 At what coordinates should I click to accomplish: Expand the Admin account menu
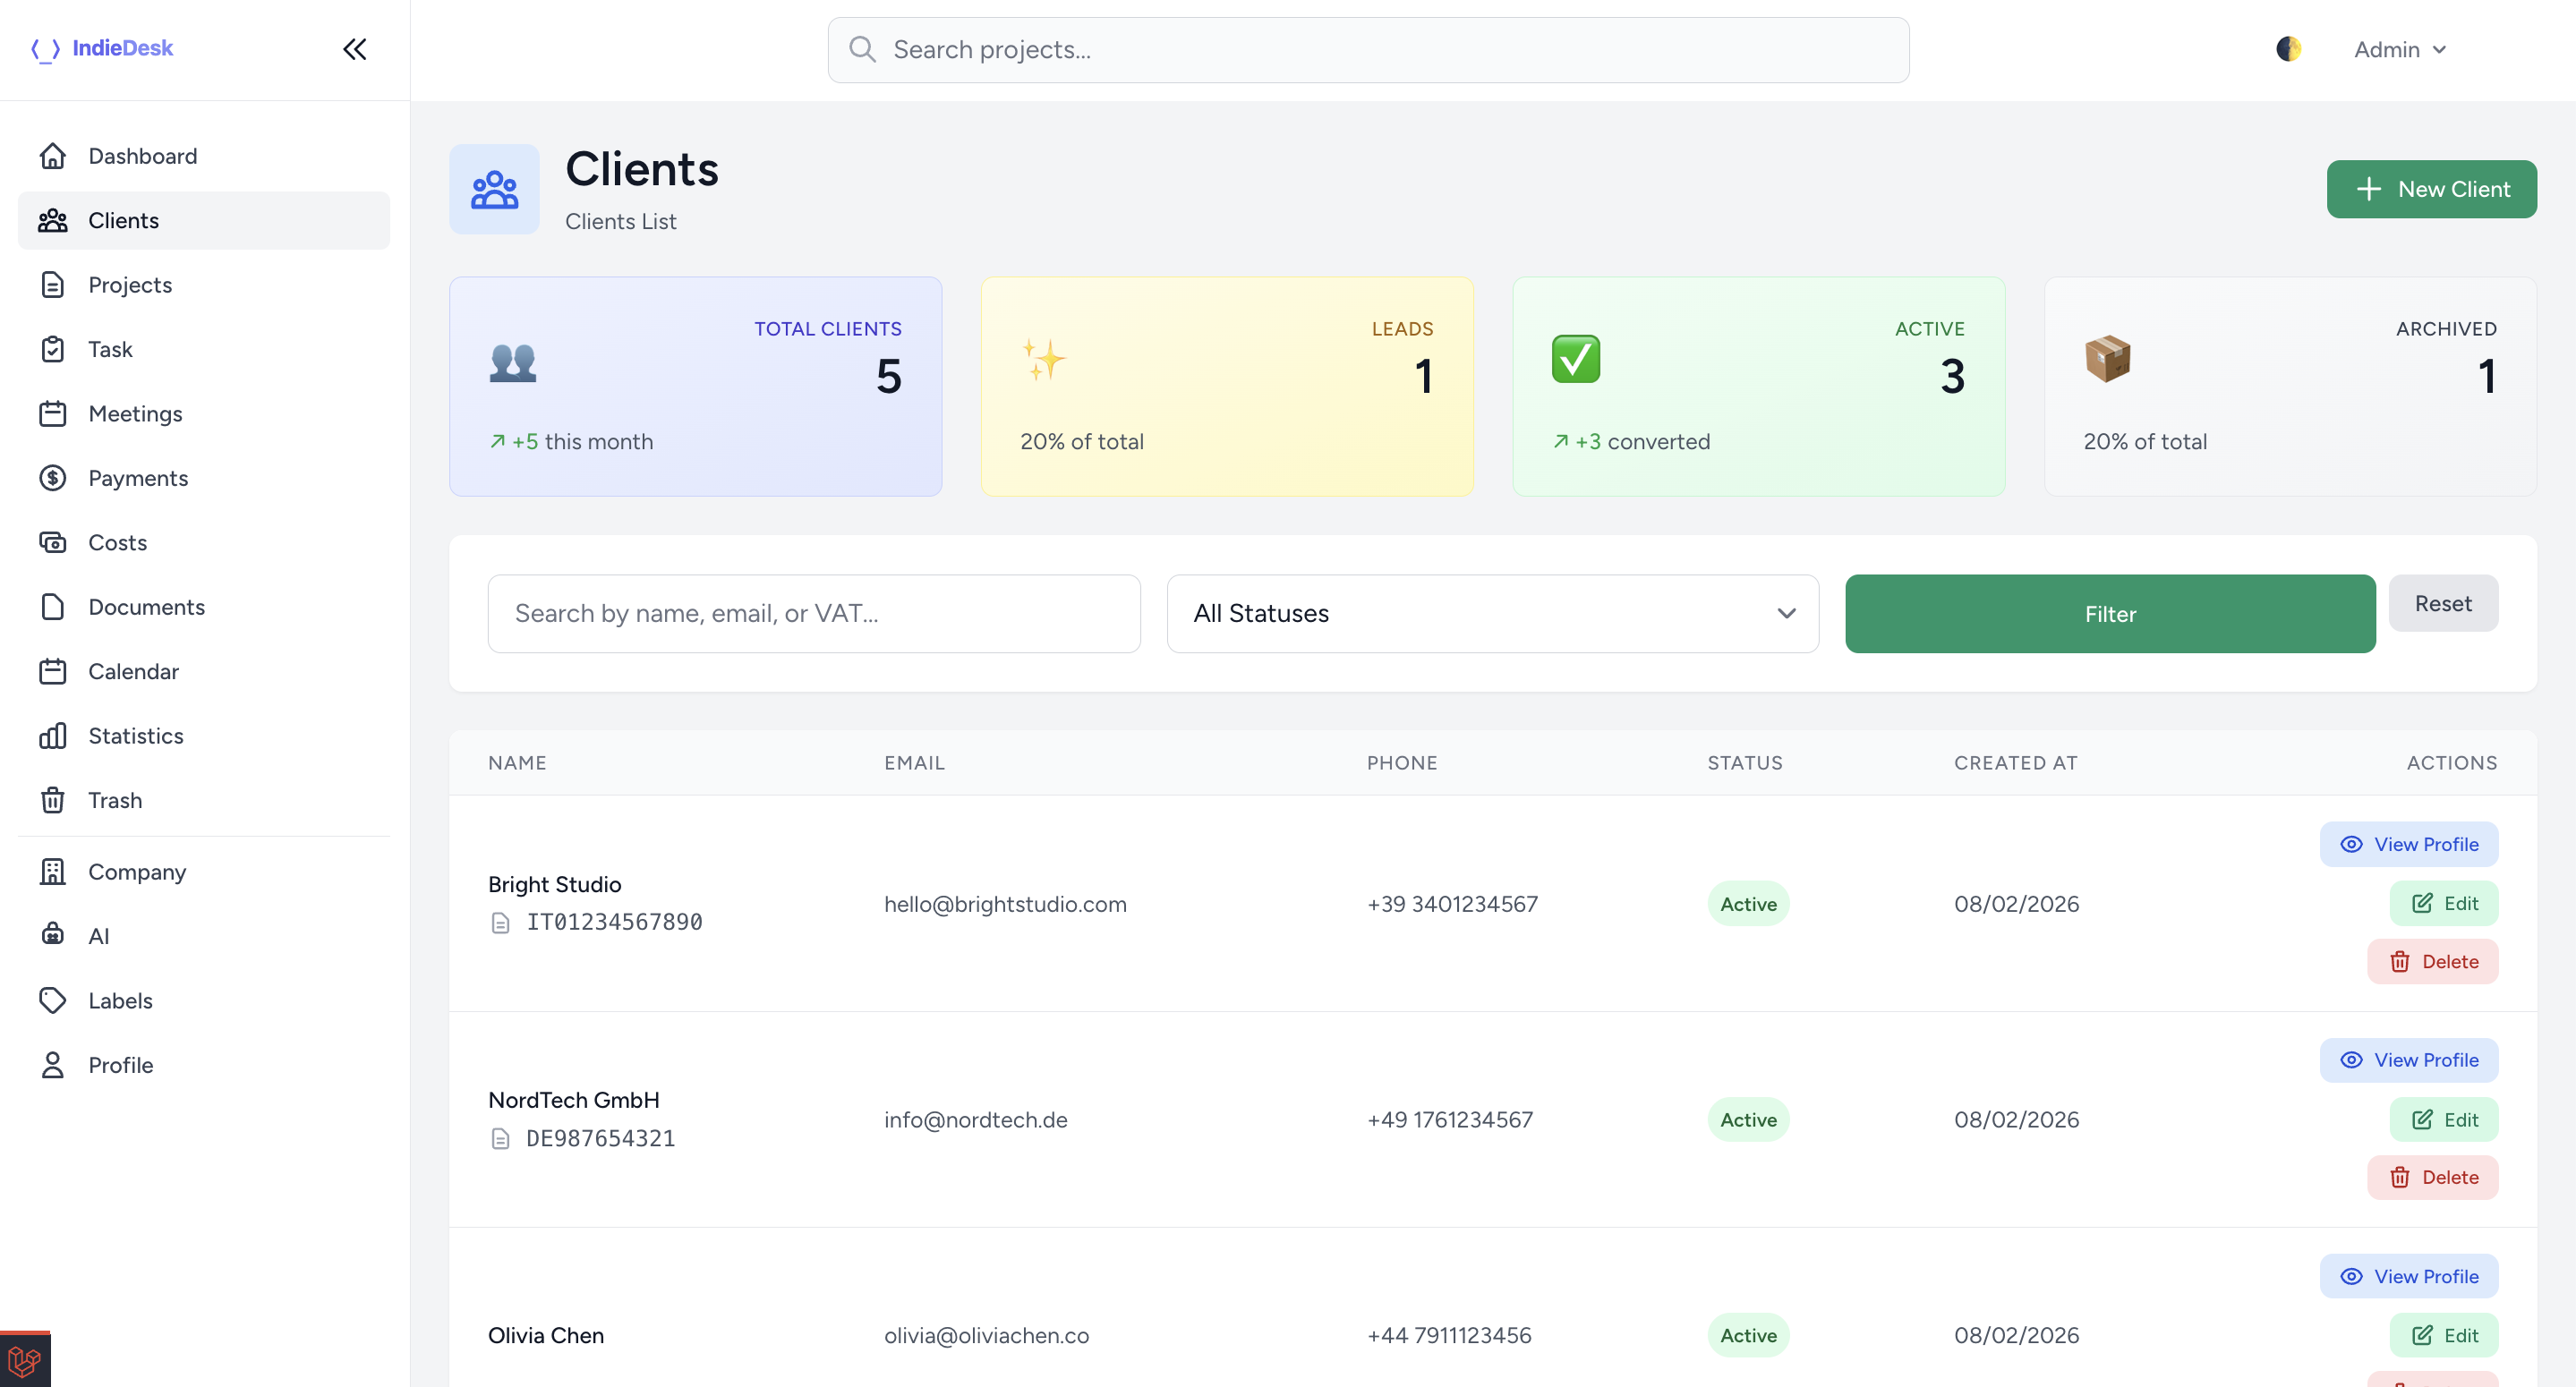(2400, 48)
